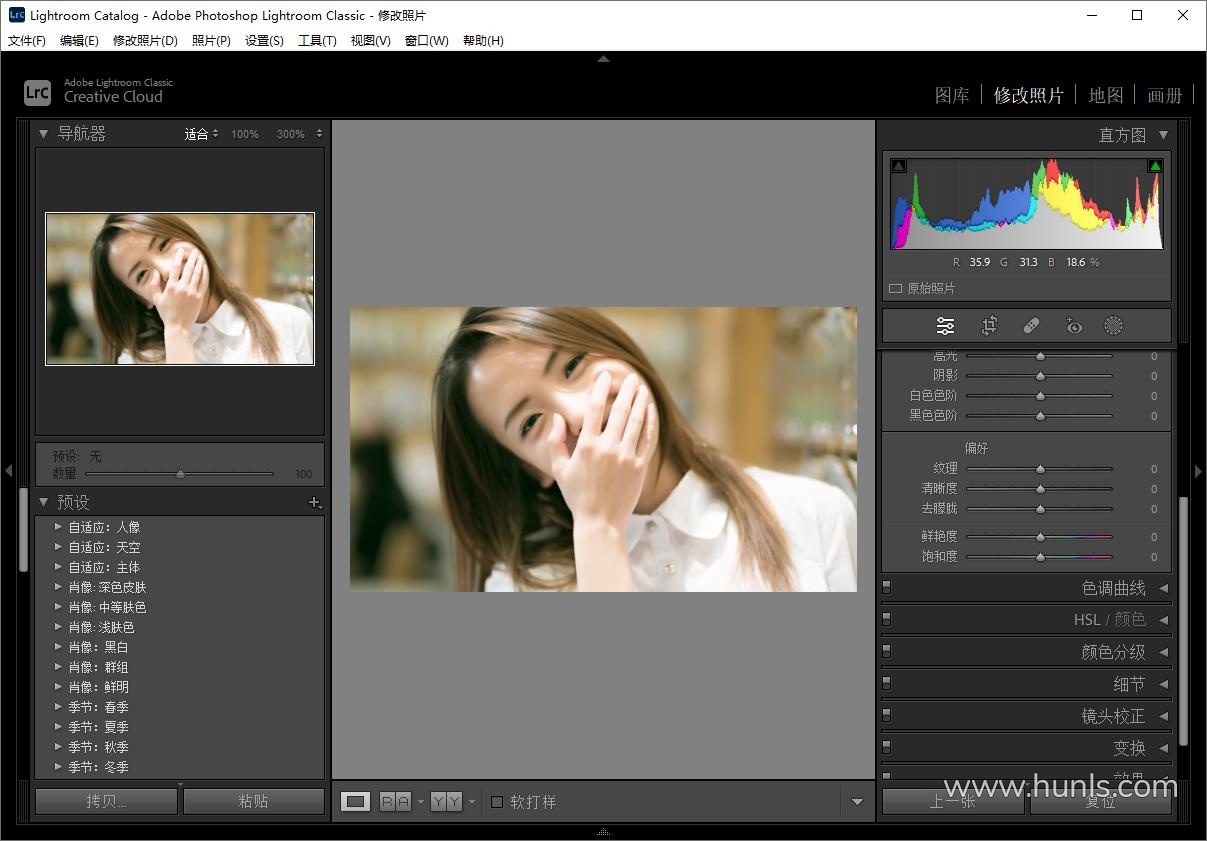Click the right panel vertical scrollbar
The image size is (1207, 841).
point(1184,620)
